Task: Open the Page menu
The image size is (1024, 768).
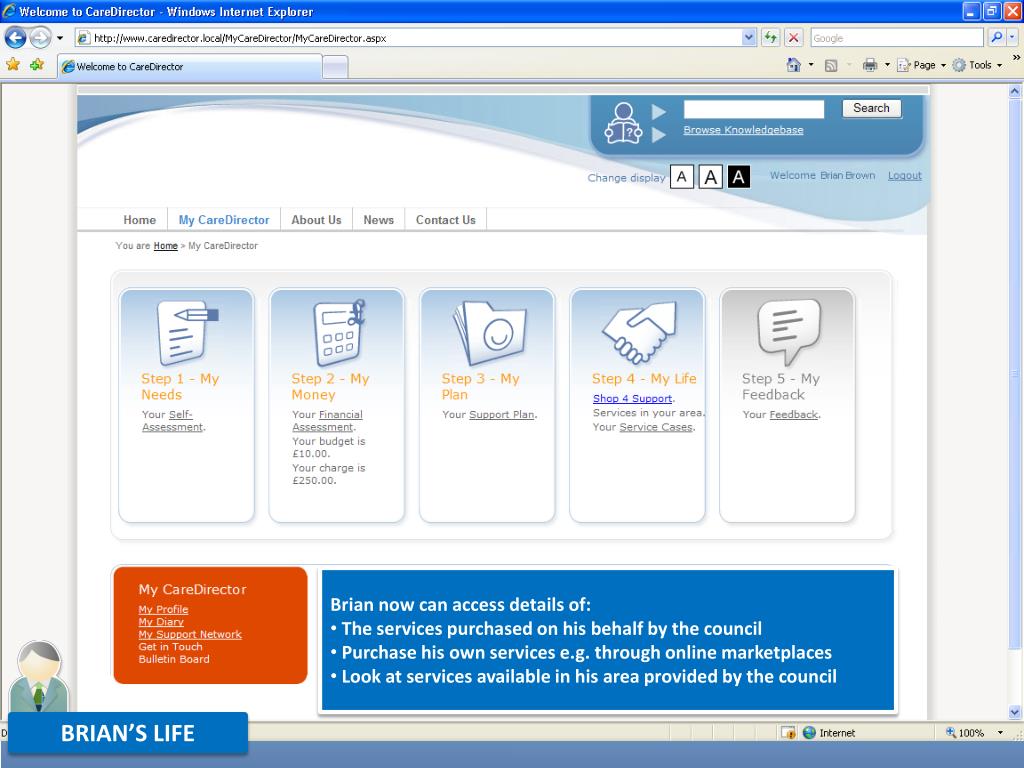Action: click(921, 65)
